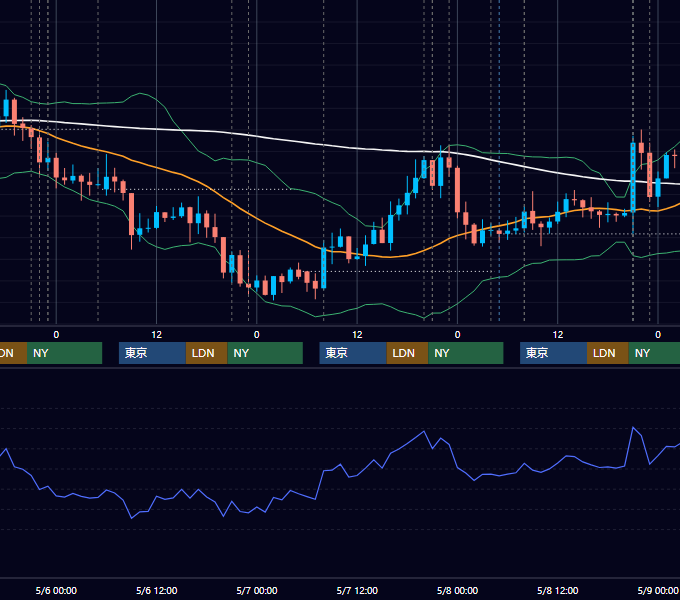This screenshot has height=600, width=680.
Task: Click hour label 12 above 5/7 12:00
Action: point(357,335)
